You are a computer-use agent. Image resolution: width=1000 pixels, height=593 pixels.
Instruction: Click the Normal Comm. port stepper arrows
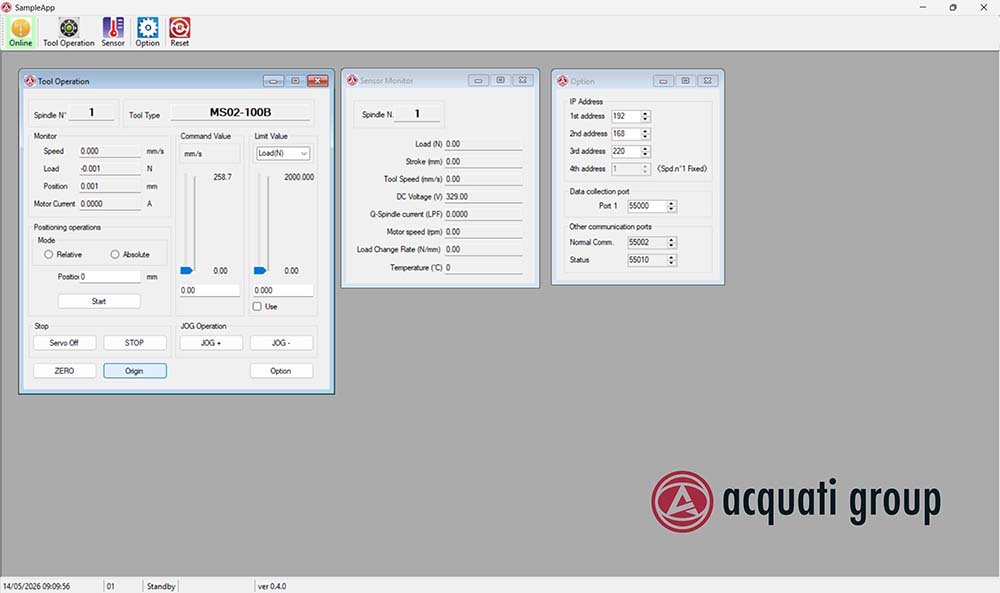671,242
